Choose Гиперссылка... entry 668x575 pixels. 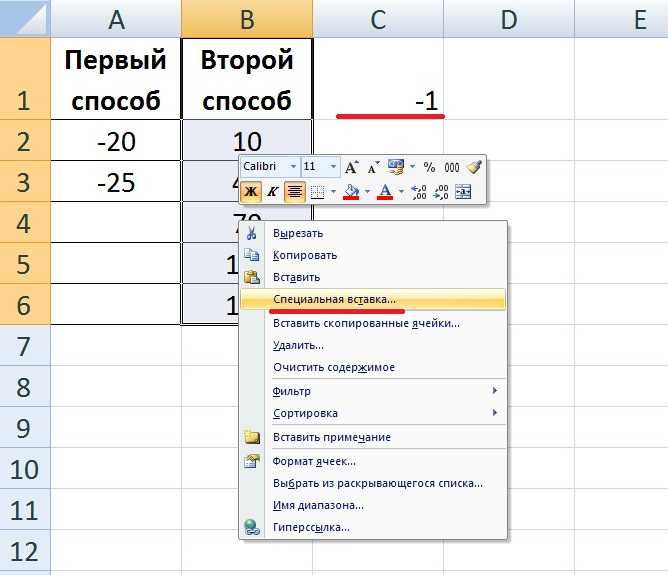[x=373, y=527]
